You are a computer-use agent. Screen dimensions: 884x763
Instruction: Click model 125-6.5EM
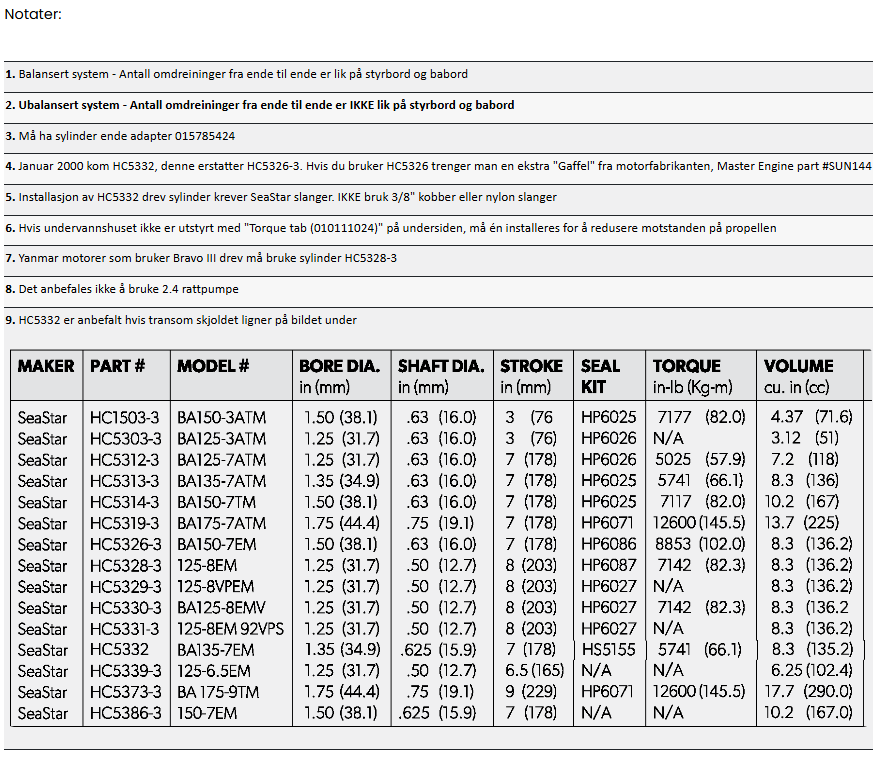(x=214, y=672)
